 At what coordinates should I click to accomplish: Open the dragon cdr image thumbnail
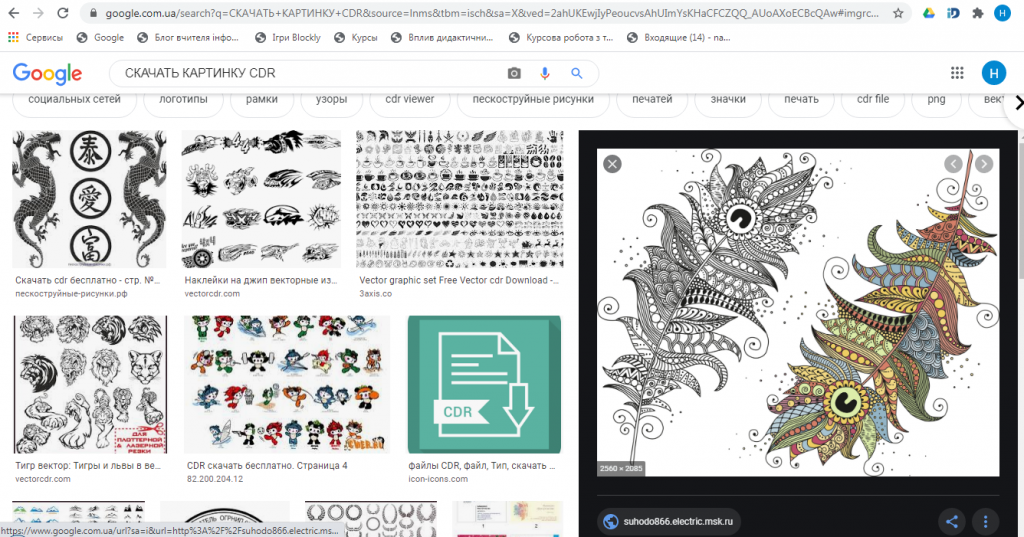pyautogui.click(x=89, y=199)
